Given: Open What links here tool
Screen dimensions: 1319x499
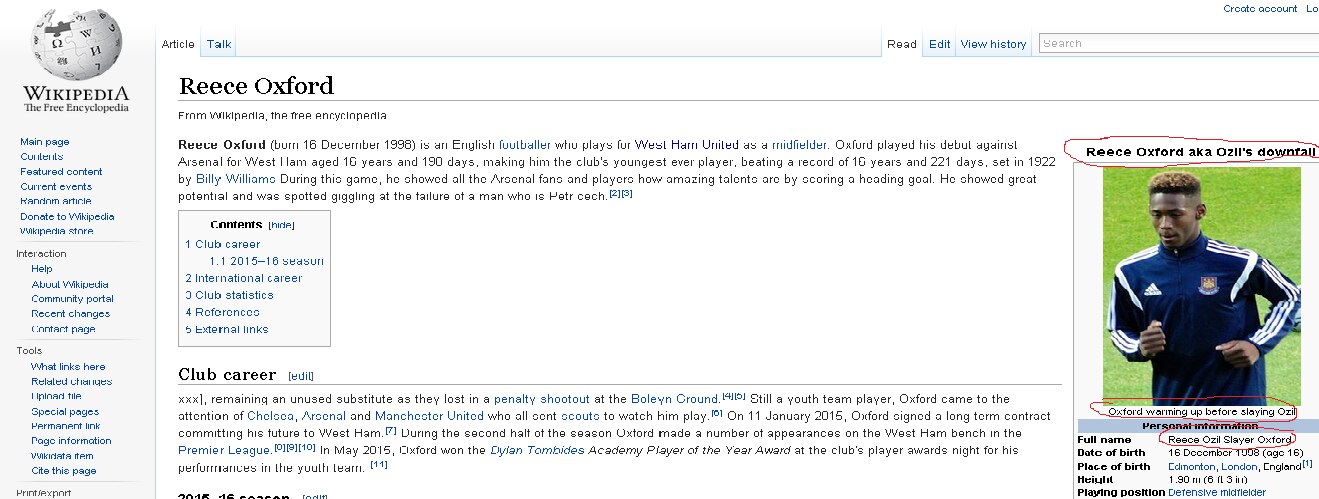Looking at the screenshot, I should pyautogui.click(x=68, y=367).
